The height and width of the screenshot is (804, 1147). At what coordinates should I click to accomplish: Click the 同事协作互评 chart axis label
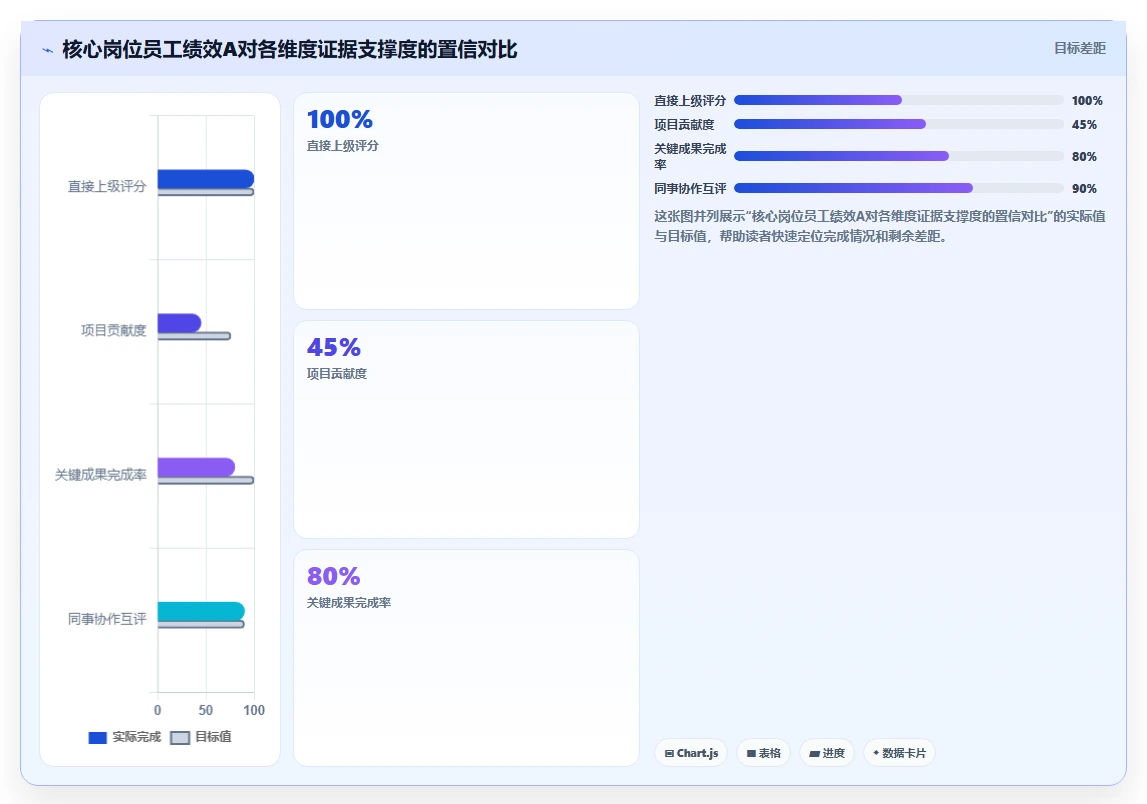click(107, 620)
